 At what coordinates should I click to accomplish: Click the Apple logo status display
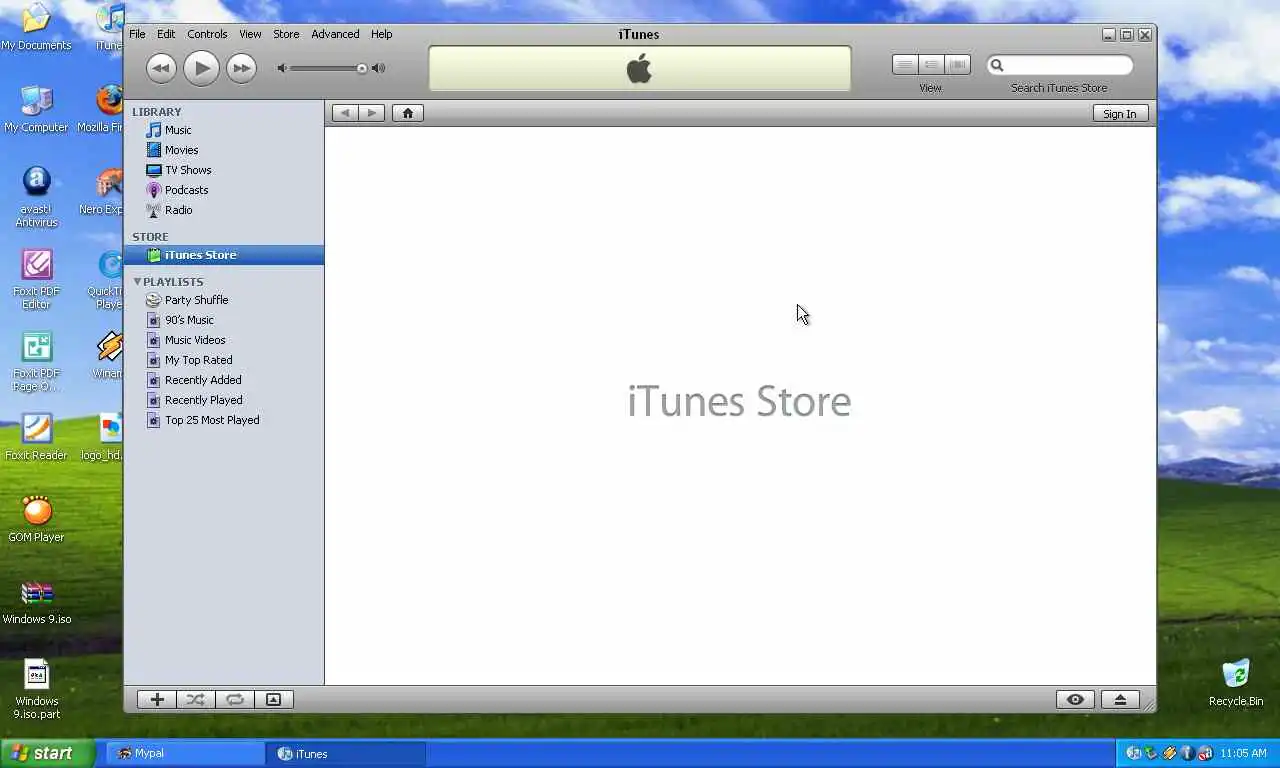point(640,69)
